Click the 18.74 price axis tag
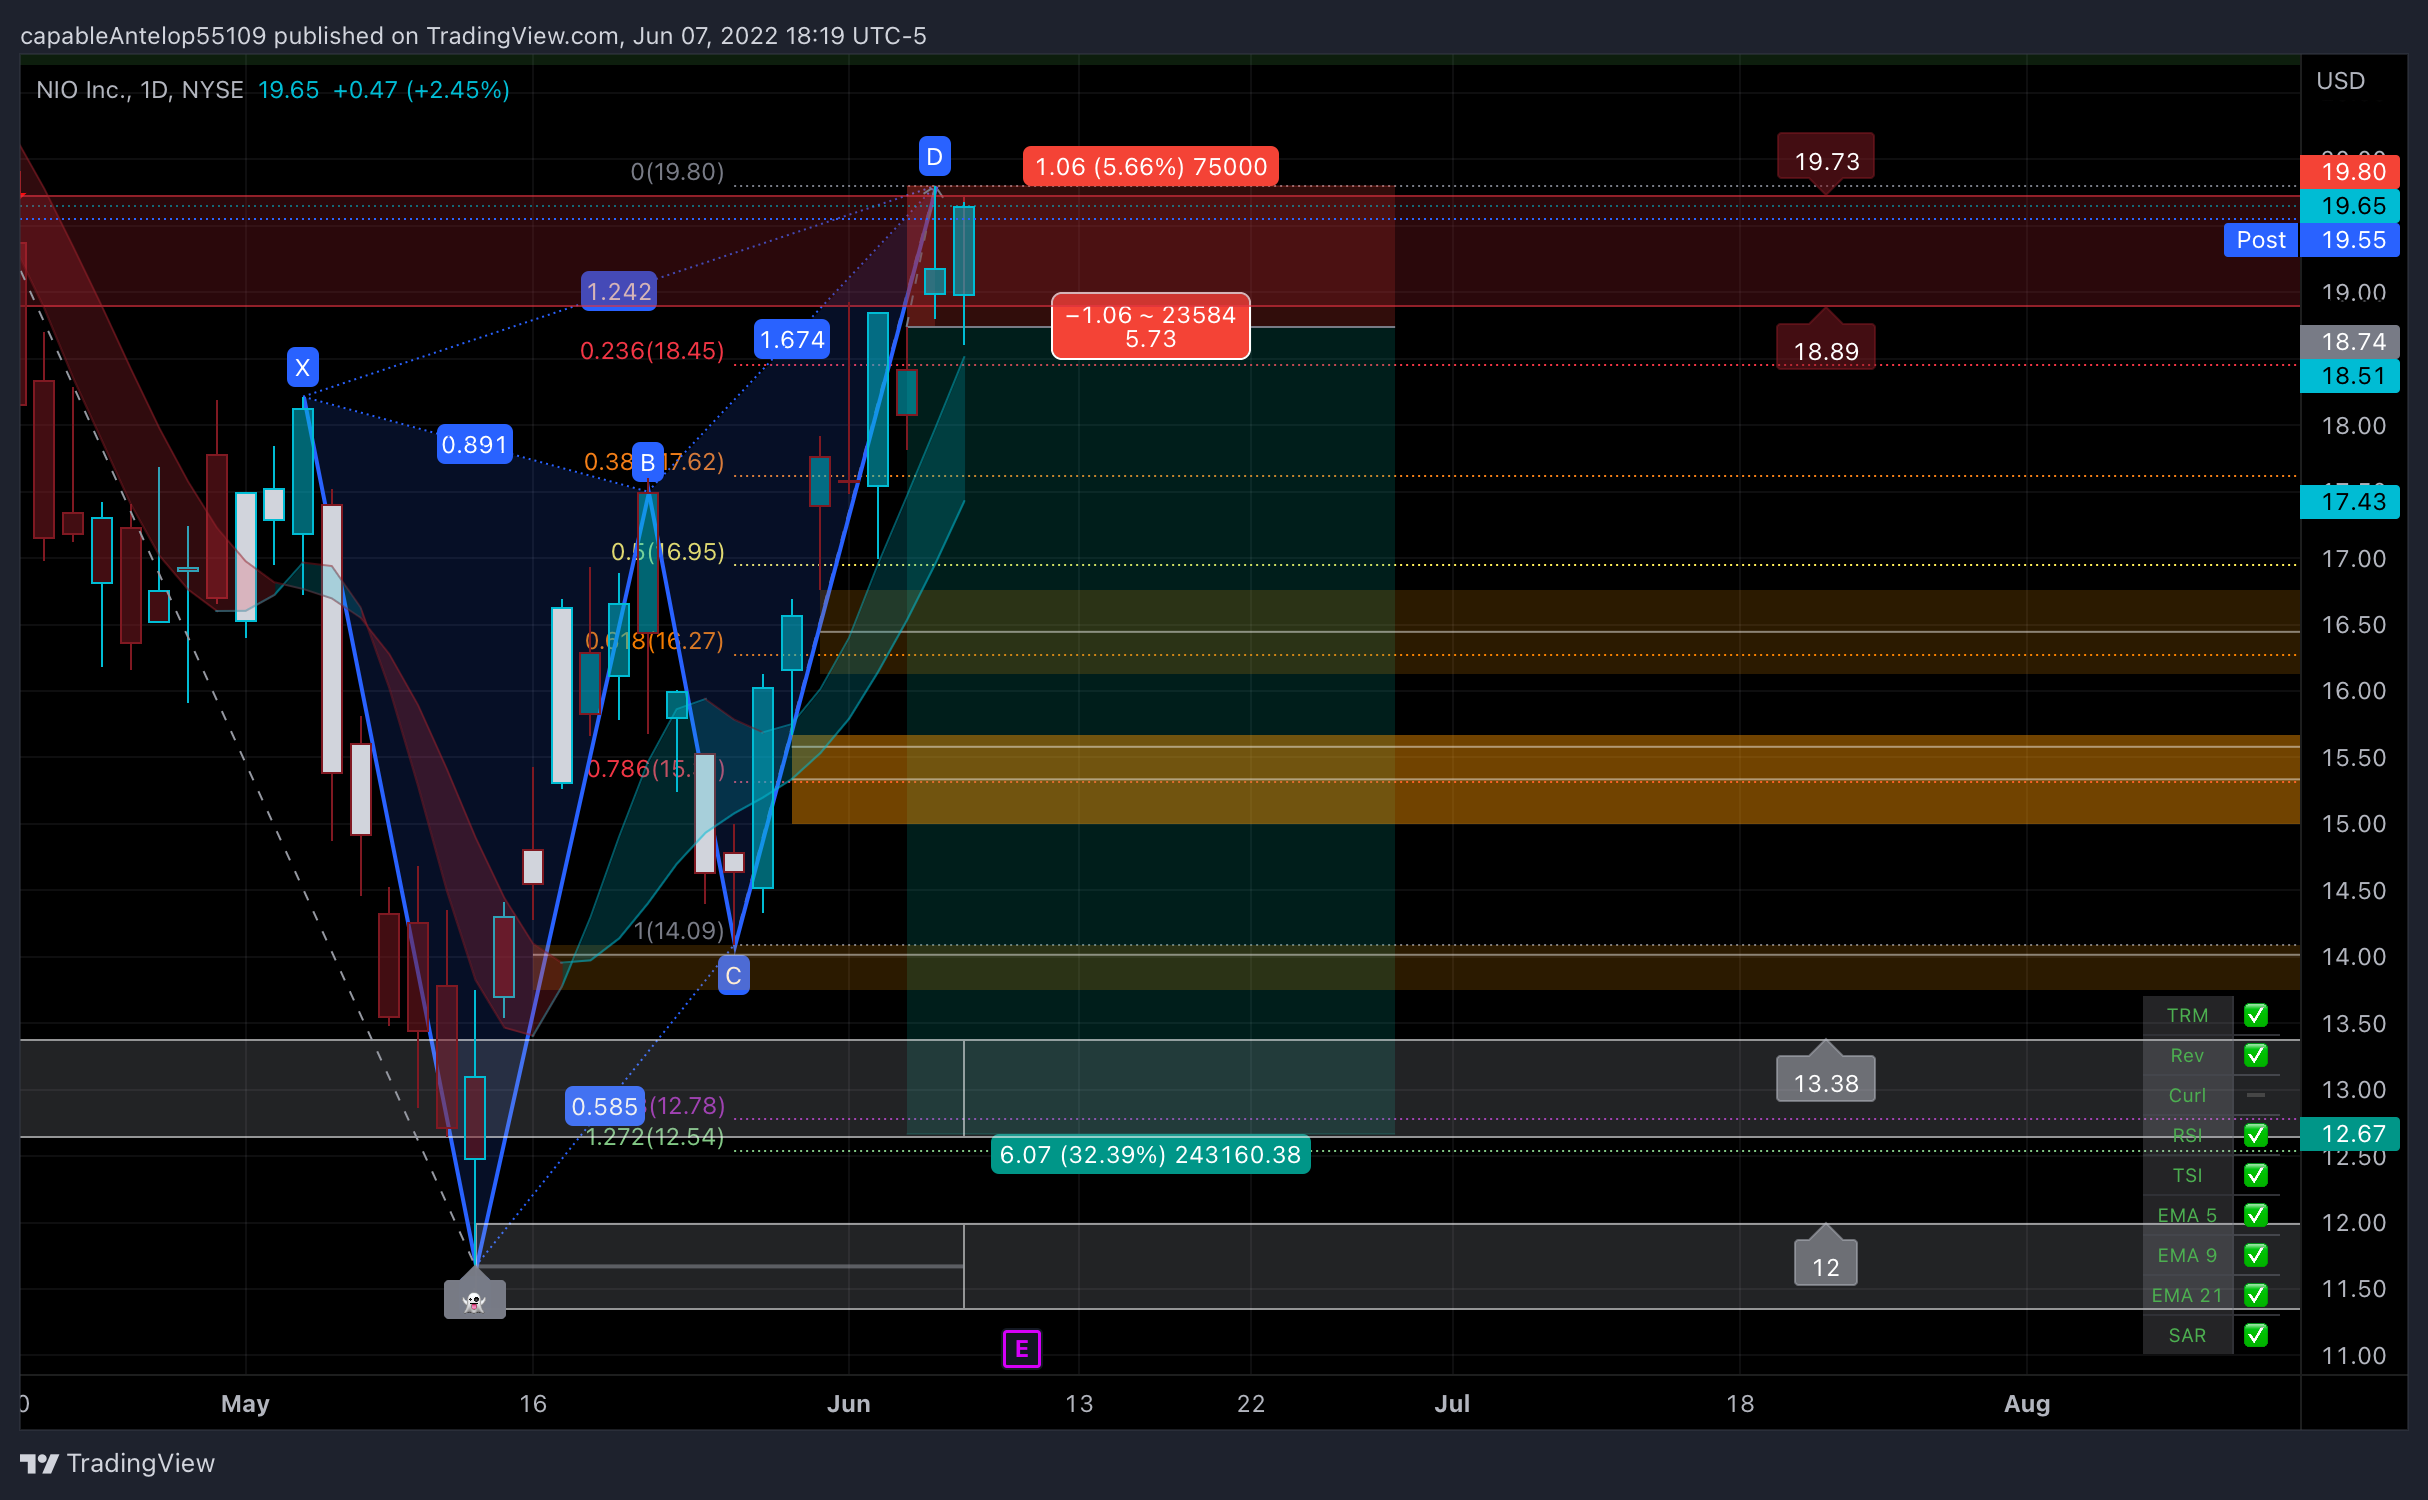Screen dimensions: 2428x1500 tap(2350, 341)
